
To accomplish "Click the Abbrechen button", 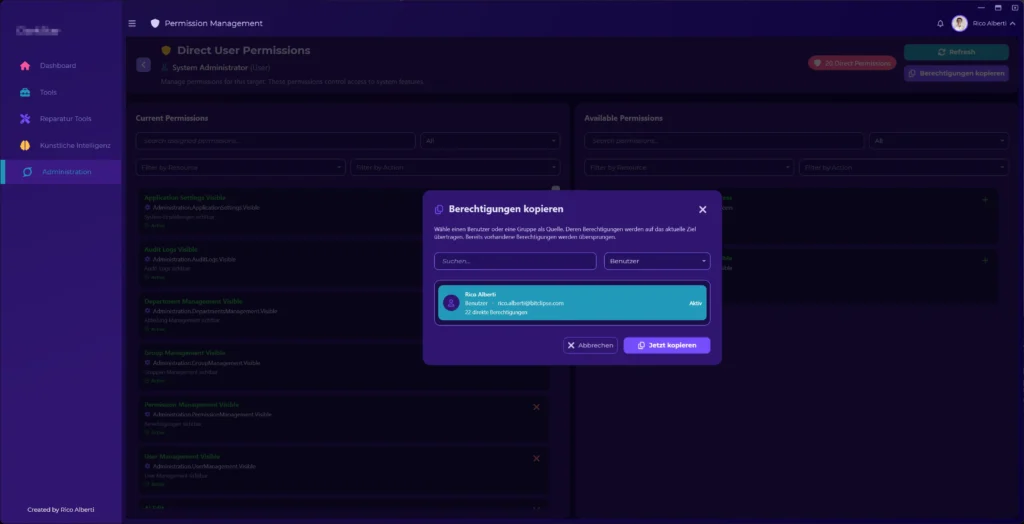I will coord(590,346).
